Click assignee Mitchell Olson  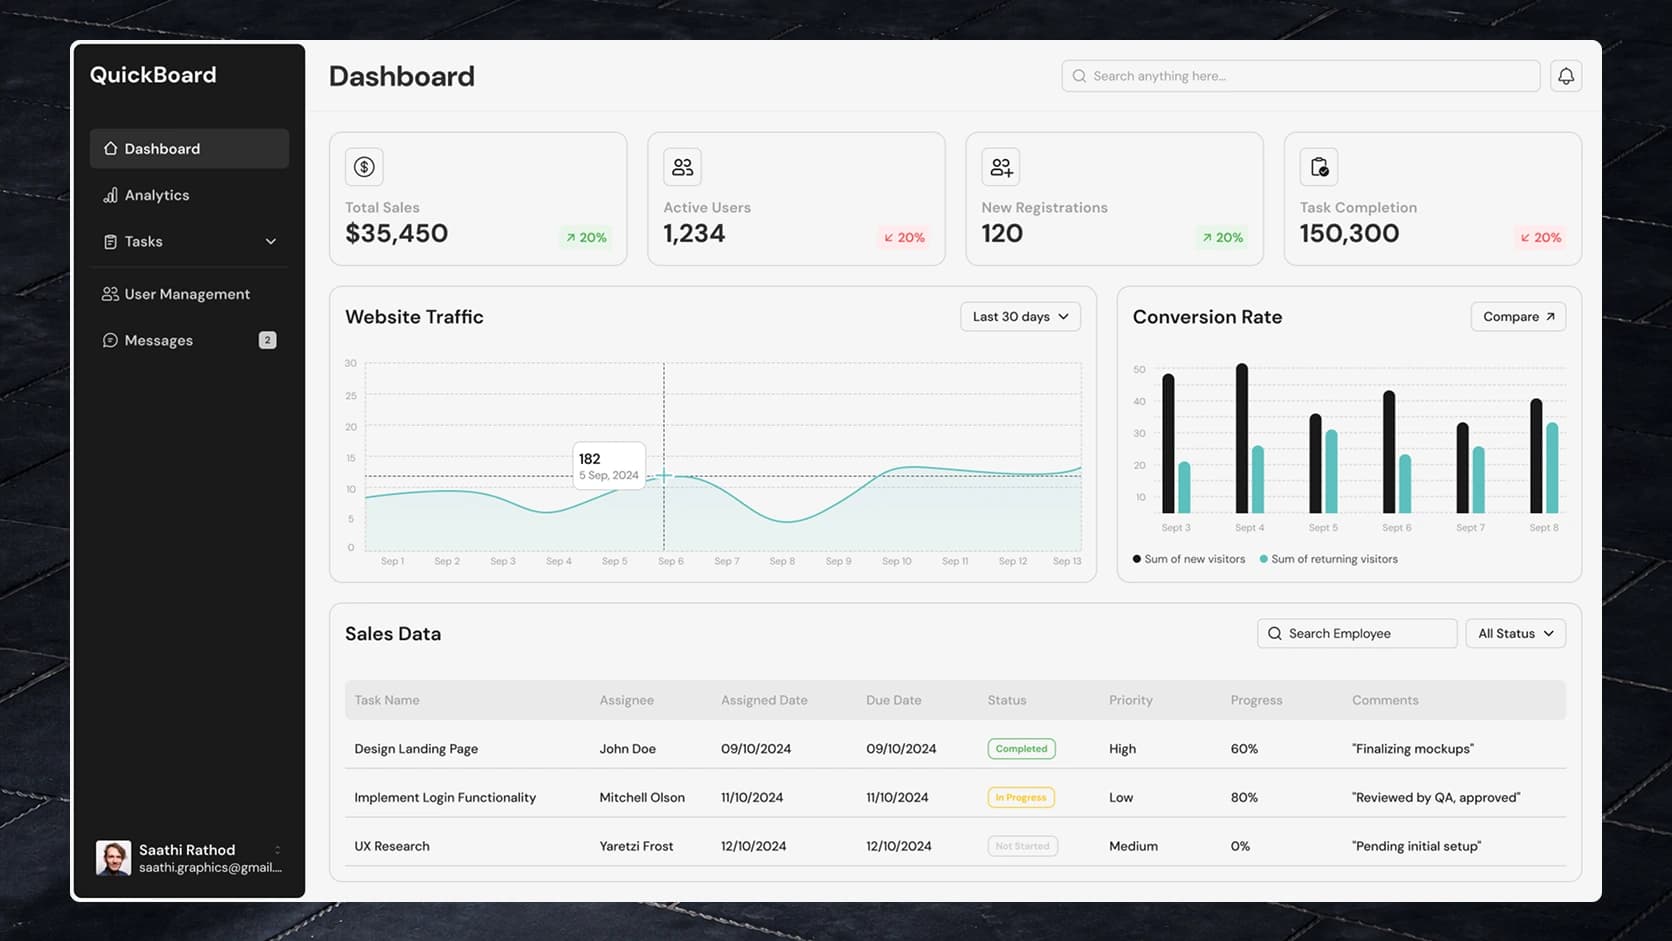click(x=642, y=797)
